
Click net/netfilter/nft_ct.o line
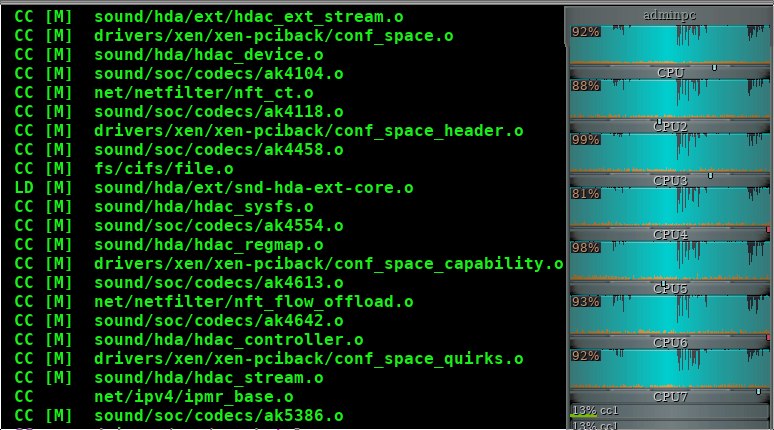click(x=164, y=93)
